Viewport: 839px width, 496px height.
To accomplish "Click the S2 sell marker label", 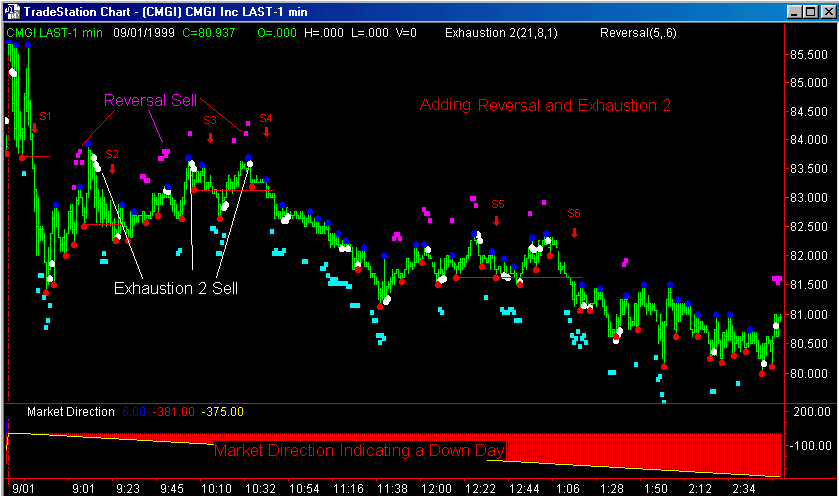I will pyautogui.click(x=112, y=154).
